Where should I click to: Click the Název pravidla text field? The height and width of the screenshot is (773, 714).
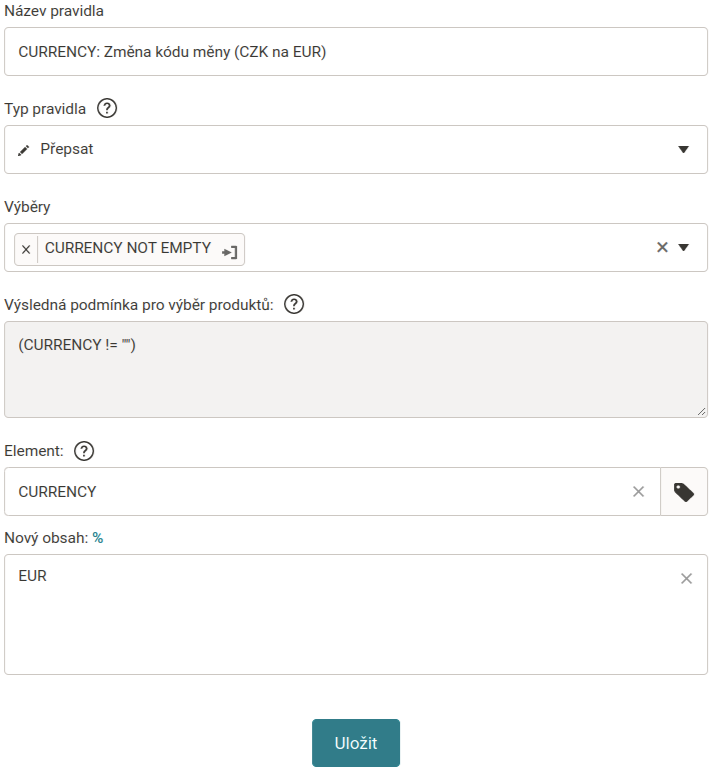(x=355, y=52)
